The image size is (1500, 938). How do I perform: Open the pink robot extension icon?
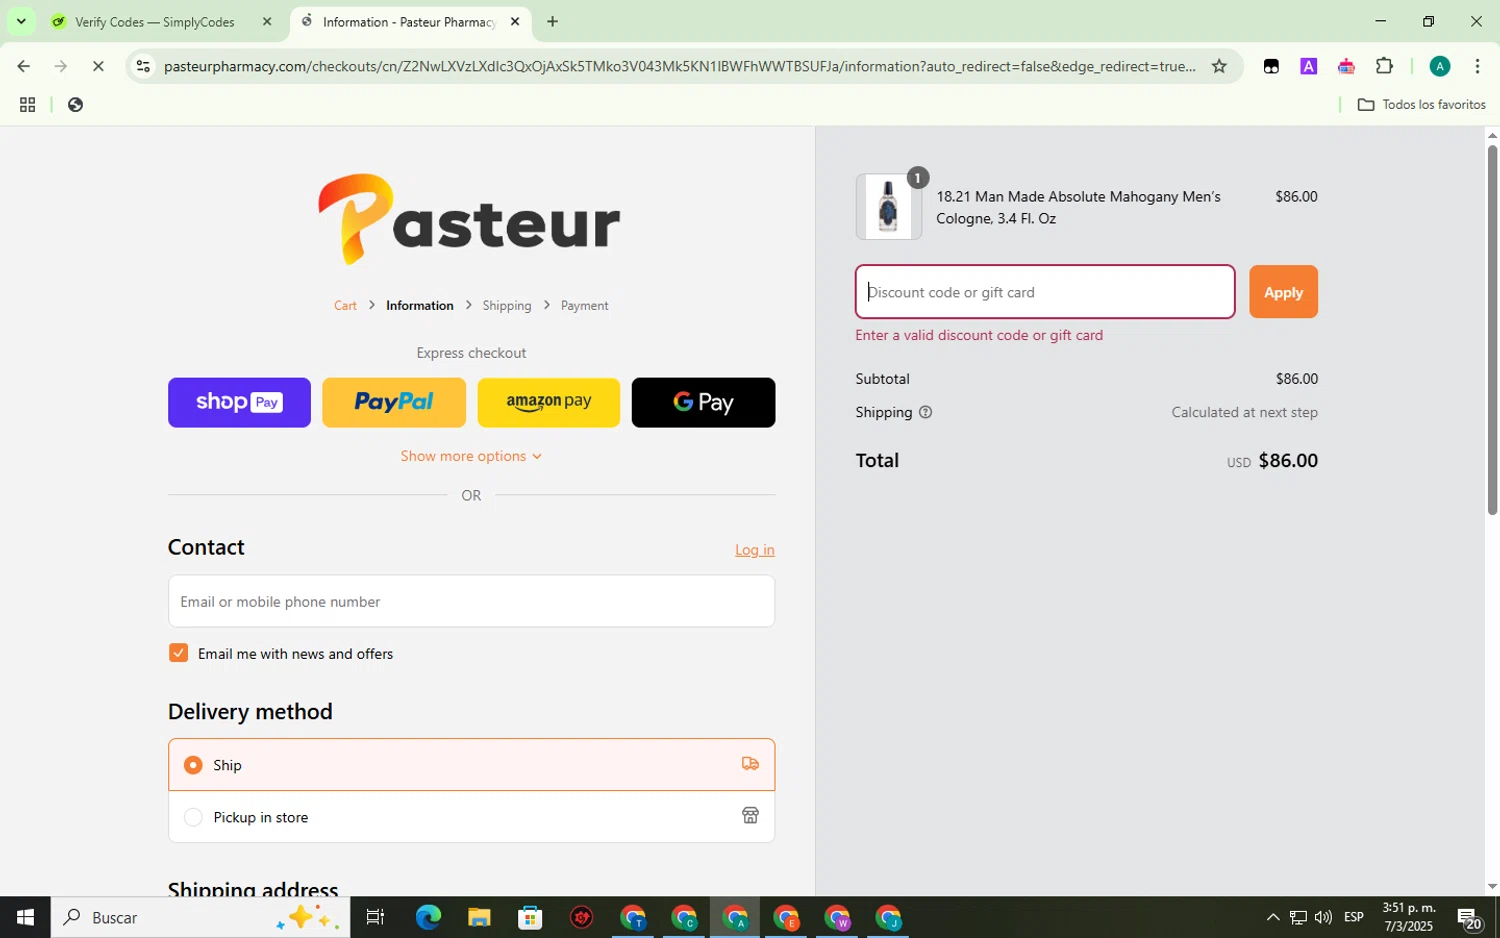1346,66
